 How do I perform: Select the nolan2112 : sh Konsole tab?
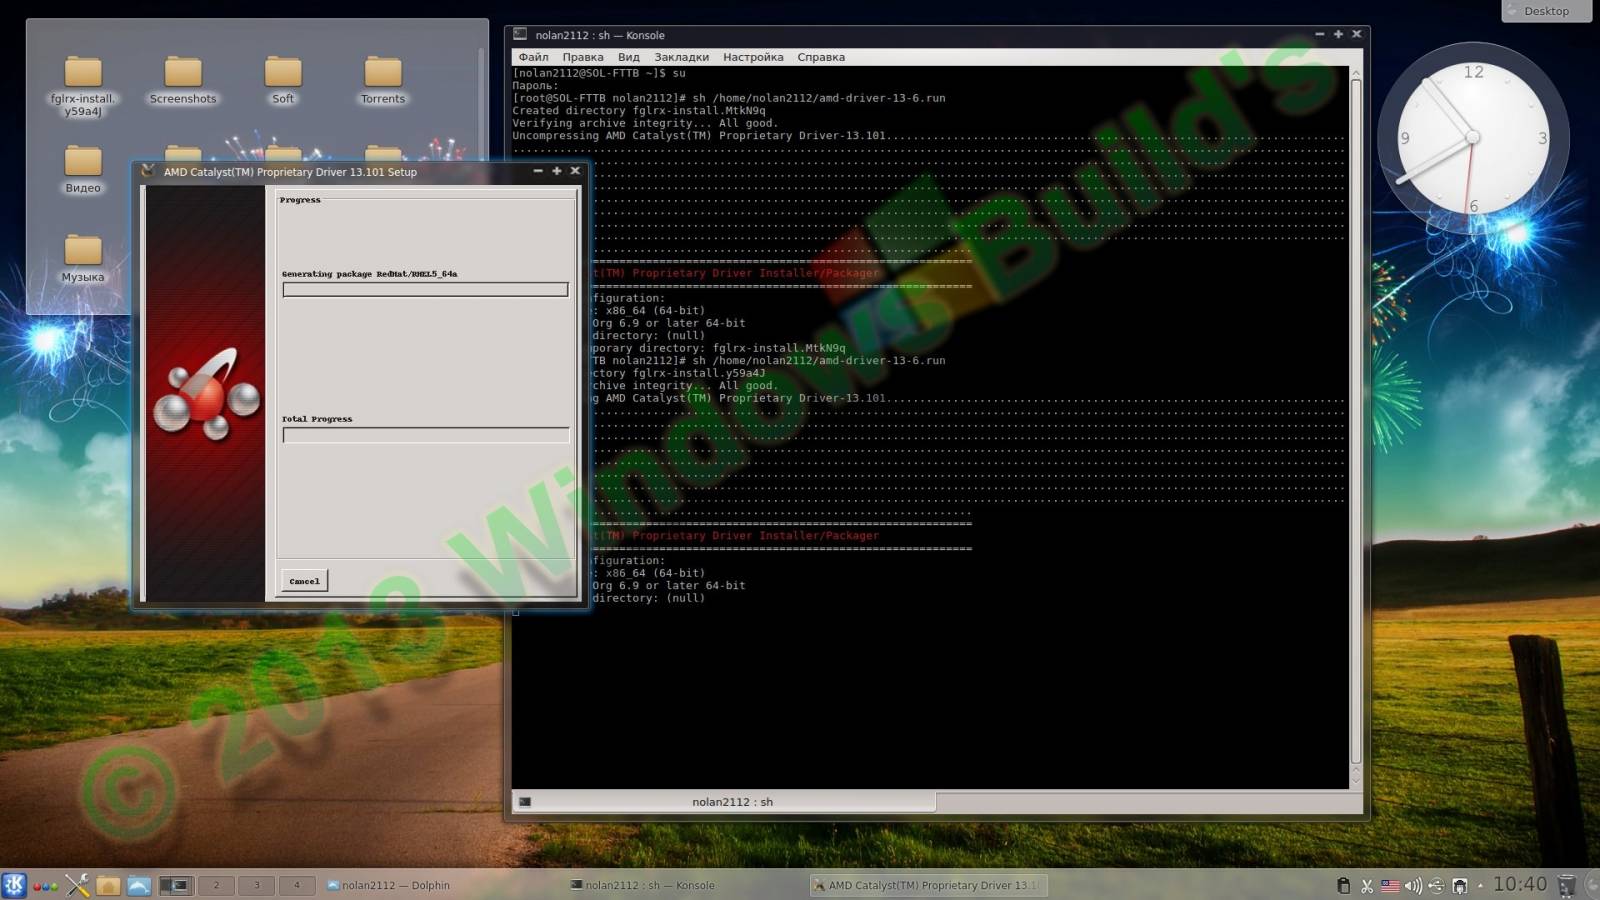(724, 802)
